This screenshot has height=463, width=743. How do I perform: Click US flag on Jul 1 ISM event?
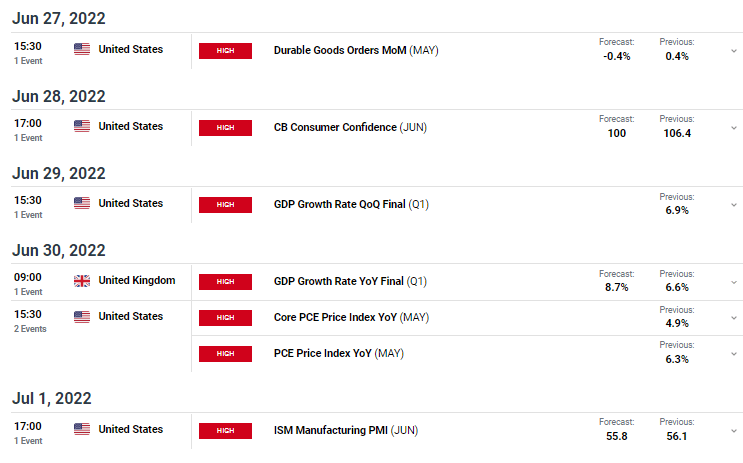click(x=82, y=429)
